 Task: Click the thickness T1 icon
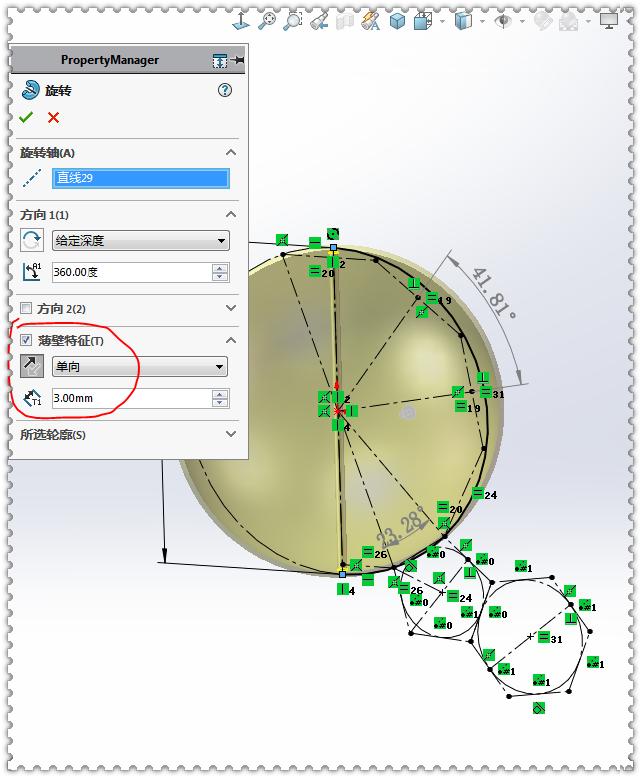(x=32, y=398)
